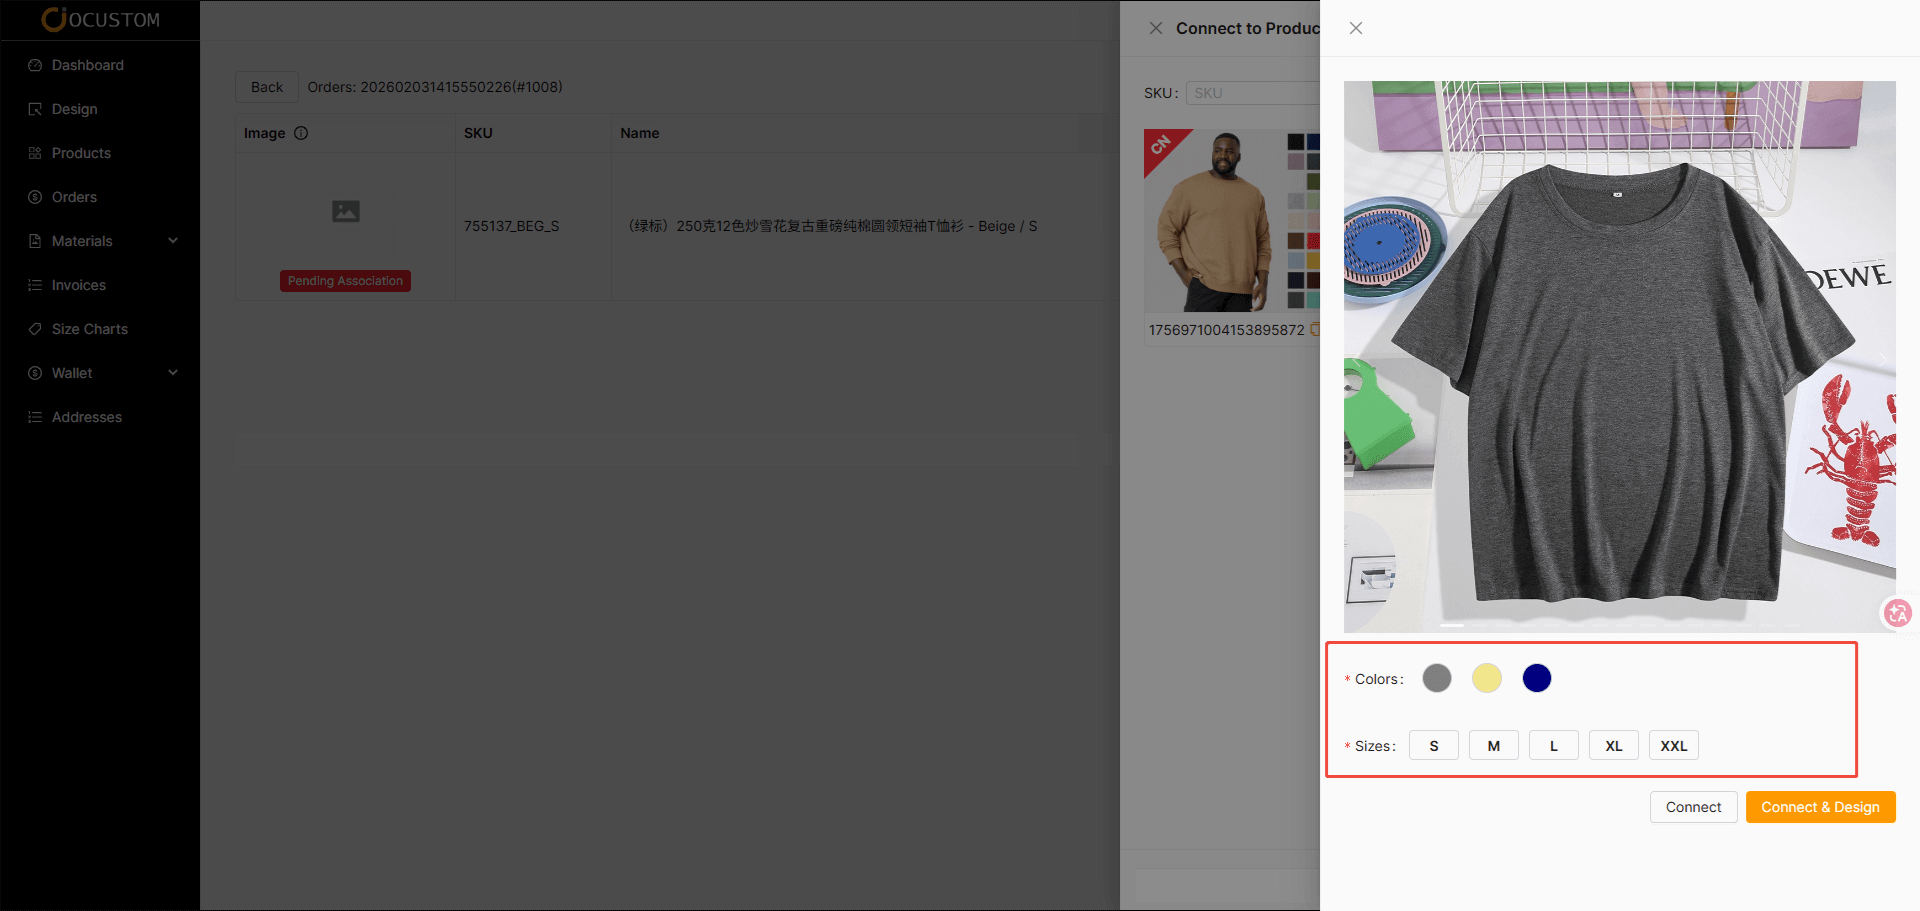Click the Connect button
This screenshot has height=911, width=1920.
pos(1692,807)
